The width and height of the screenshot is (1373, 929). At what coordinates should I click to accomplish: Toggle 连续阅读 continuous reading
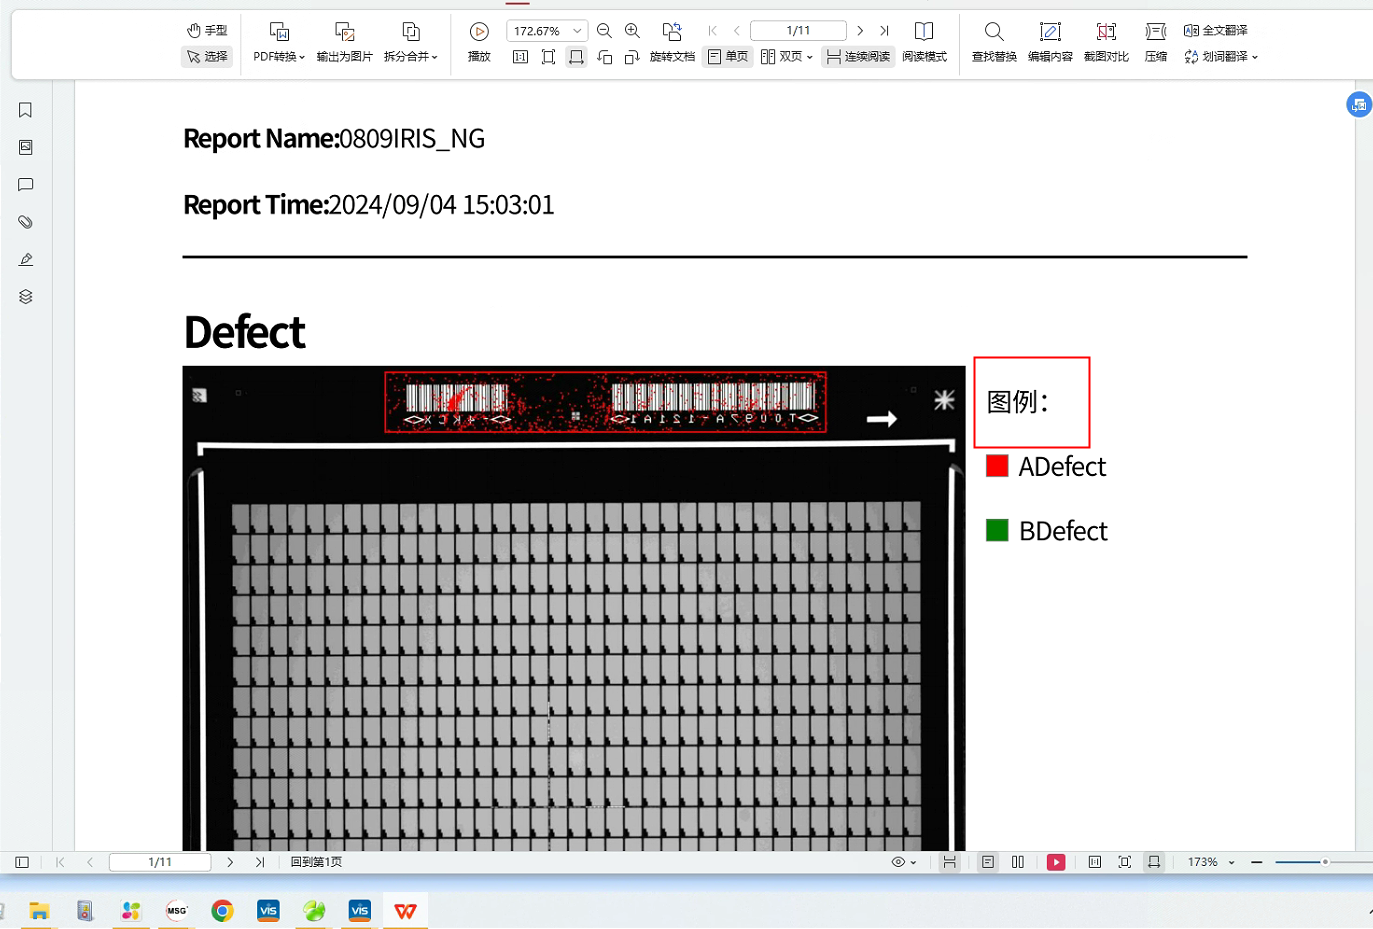(858, 57)
